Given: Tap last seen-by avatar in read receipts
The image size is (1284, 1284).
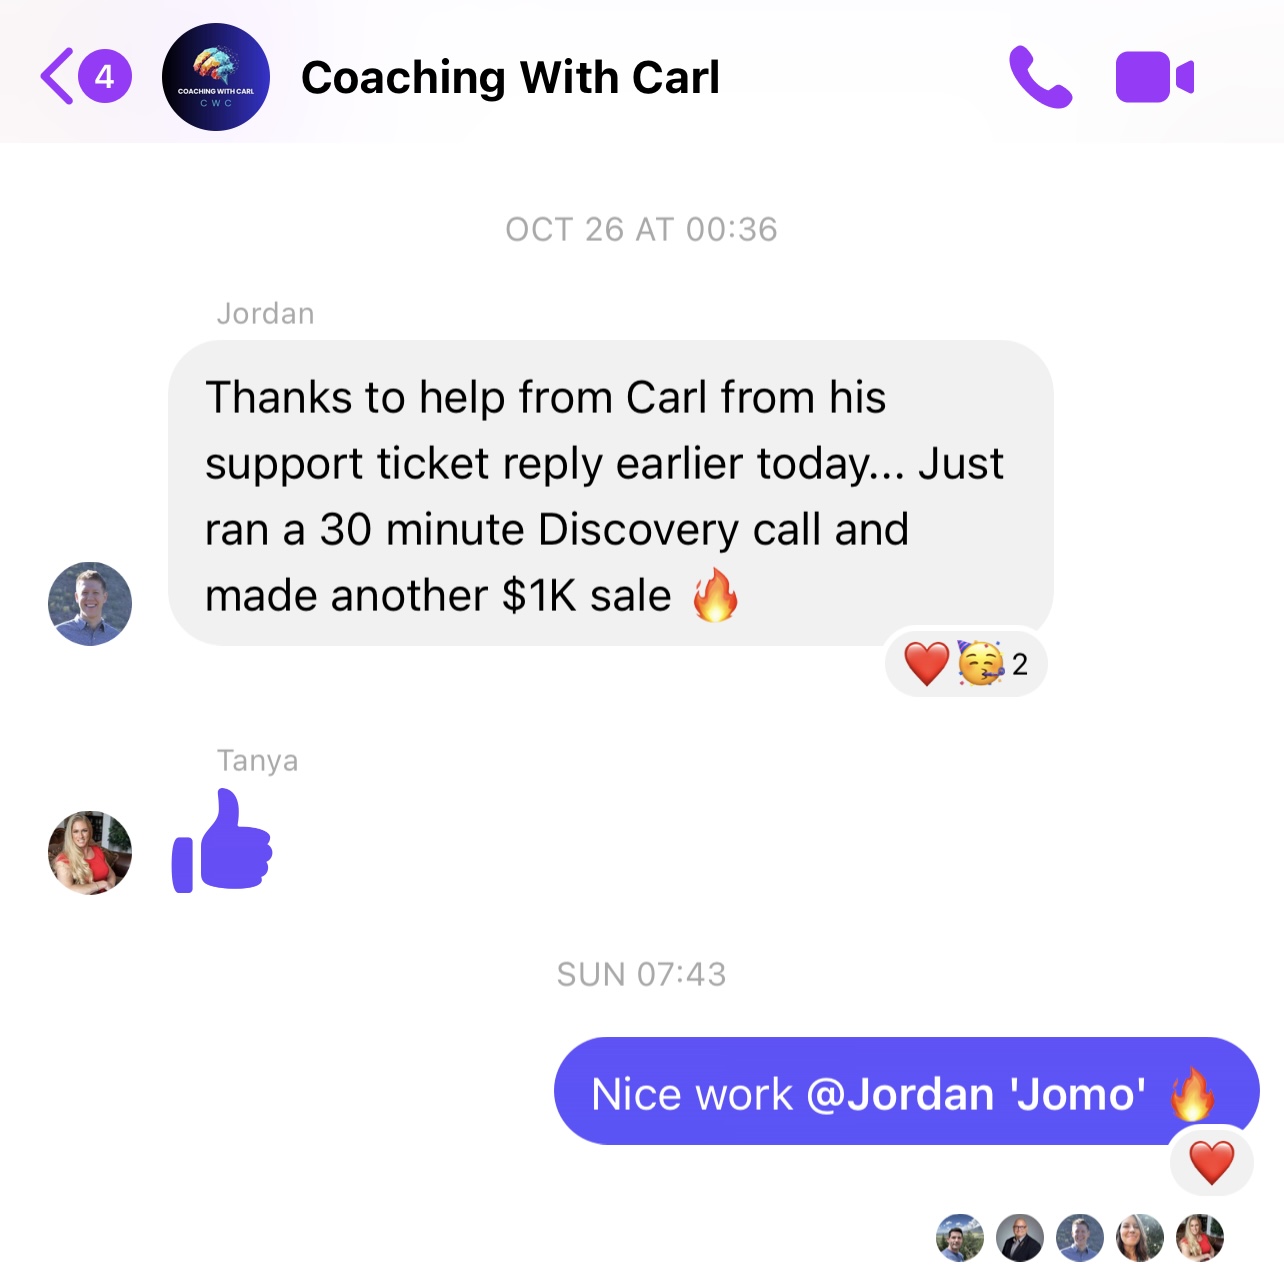Looking at the screenshot, I should click(1200, 1238).
